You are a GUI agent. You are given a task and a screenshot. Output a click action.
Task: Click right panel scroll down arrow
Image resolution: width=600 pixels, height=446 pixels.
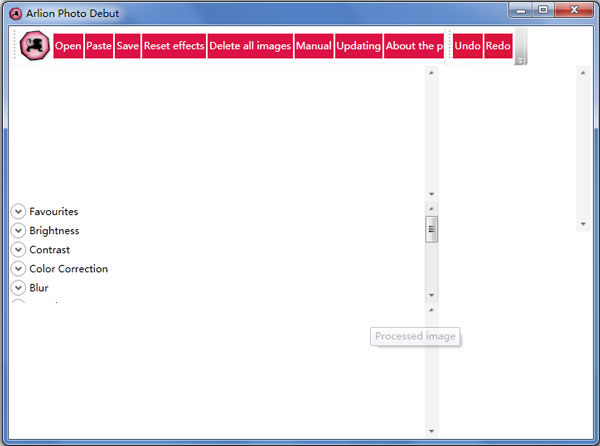(x=583, y=224)
